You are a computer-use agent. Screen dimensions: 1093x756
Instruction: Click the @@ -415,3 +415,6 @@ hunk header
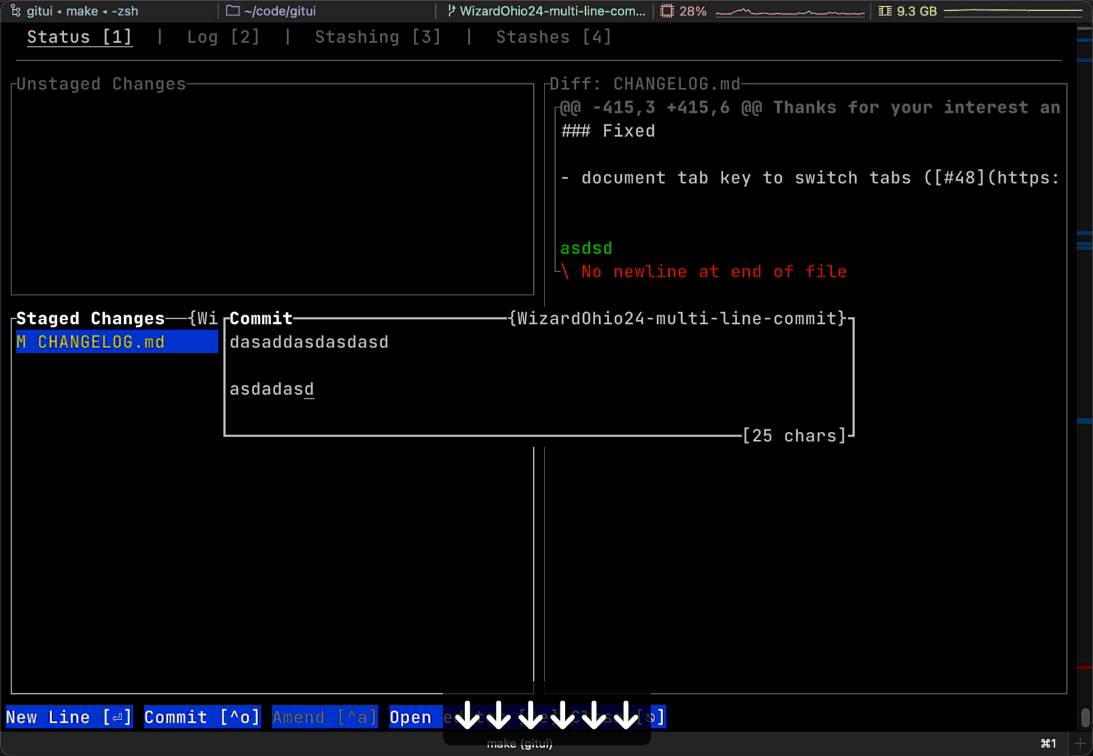[811, 107]
